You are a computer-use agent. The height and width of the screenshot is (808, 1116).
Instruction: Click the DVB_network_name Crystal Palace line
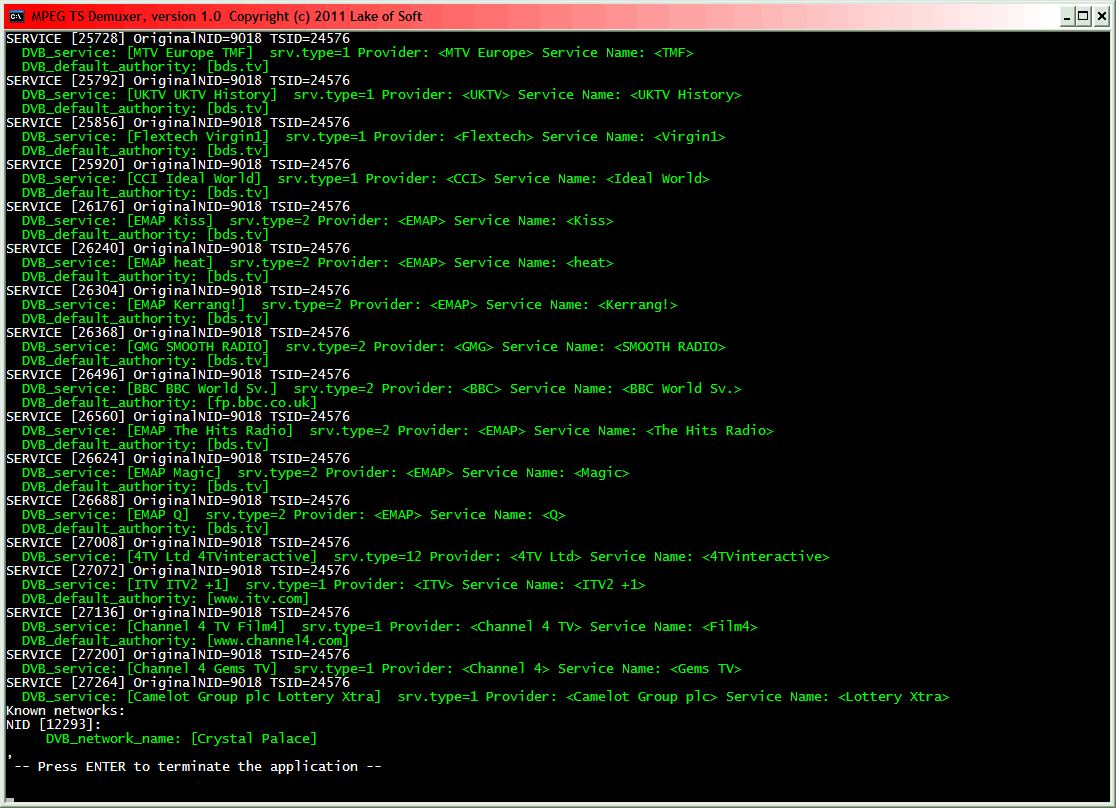click(181, 738)
